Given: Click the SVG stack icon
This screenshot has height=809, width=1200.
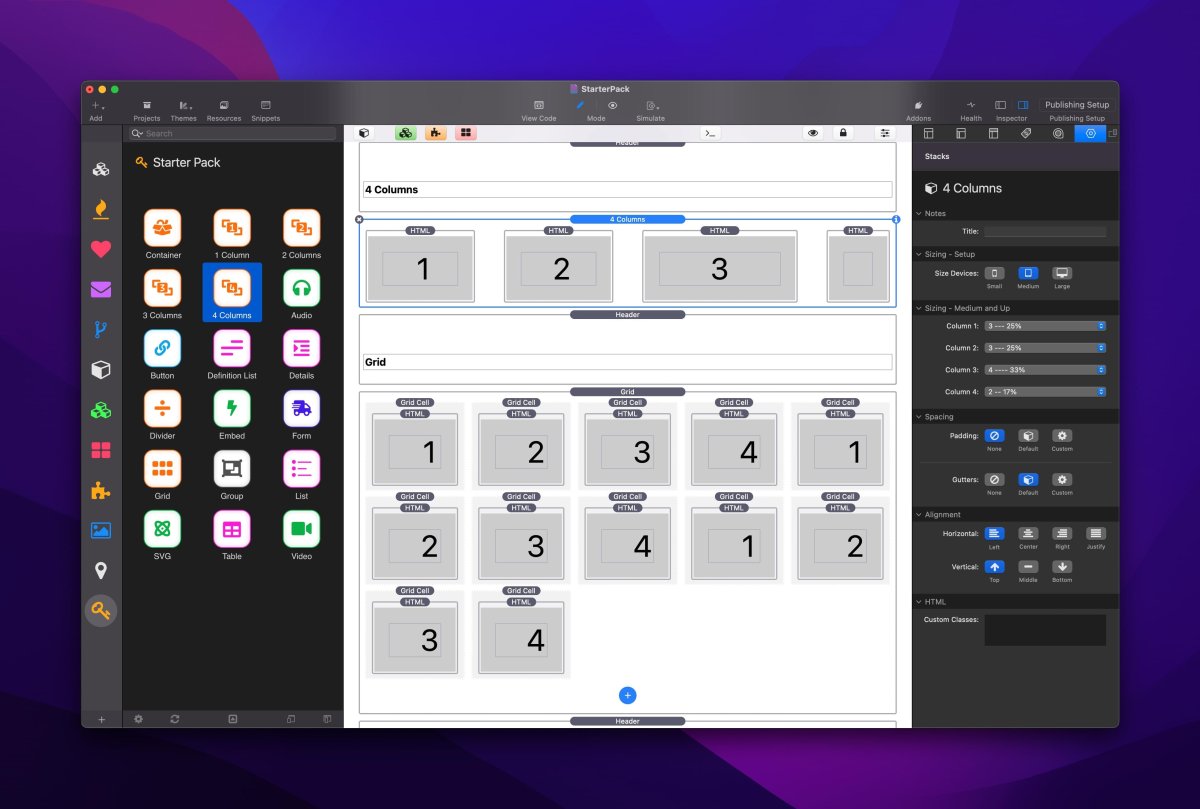Looking at the screenshot, I should [x=162, y=528].
